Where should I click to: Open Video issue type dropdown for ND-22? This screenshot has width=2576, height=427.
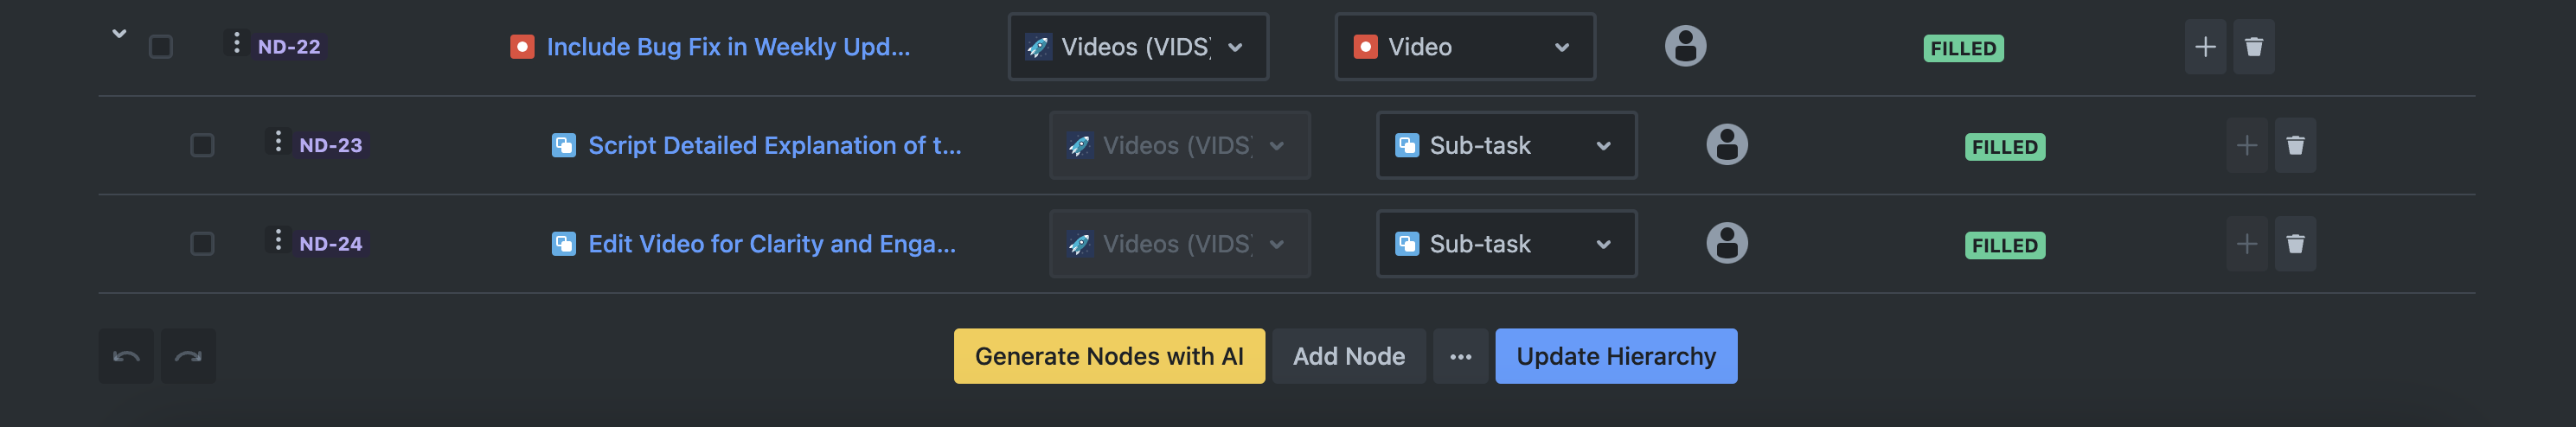(1464, 47)
